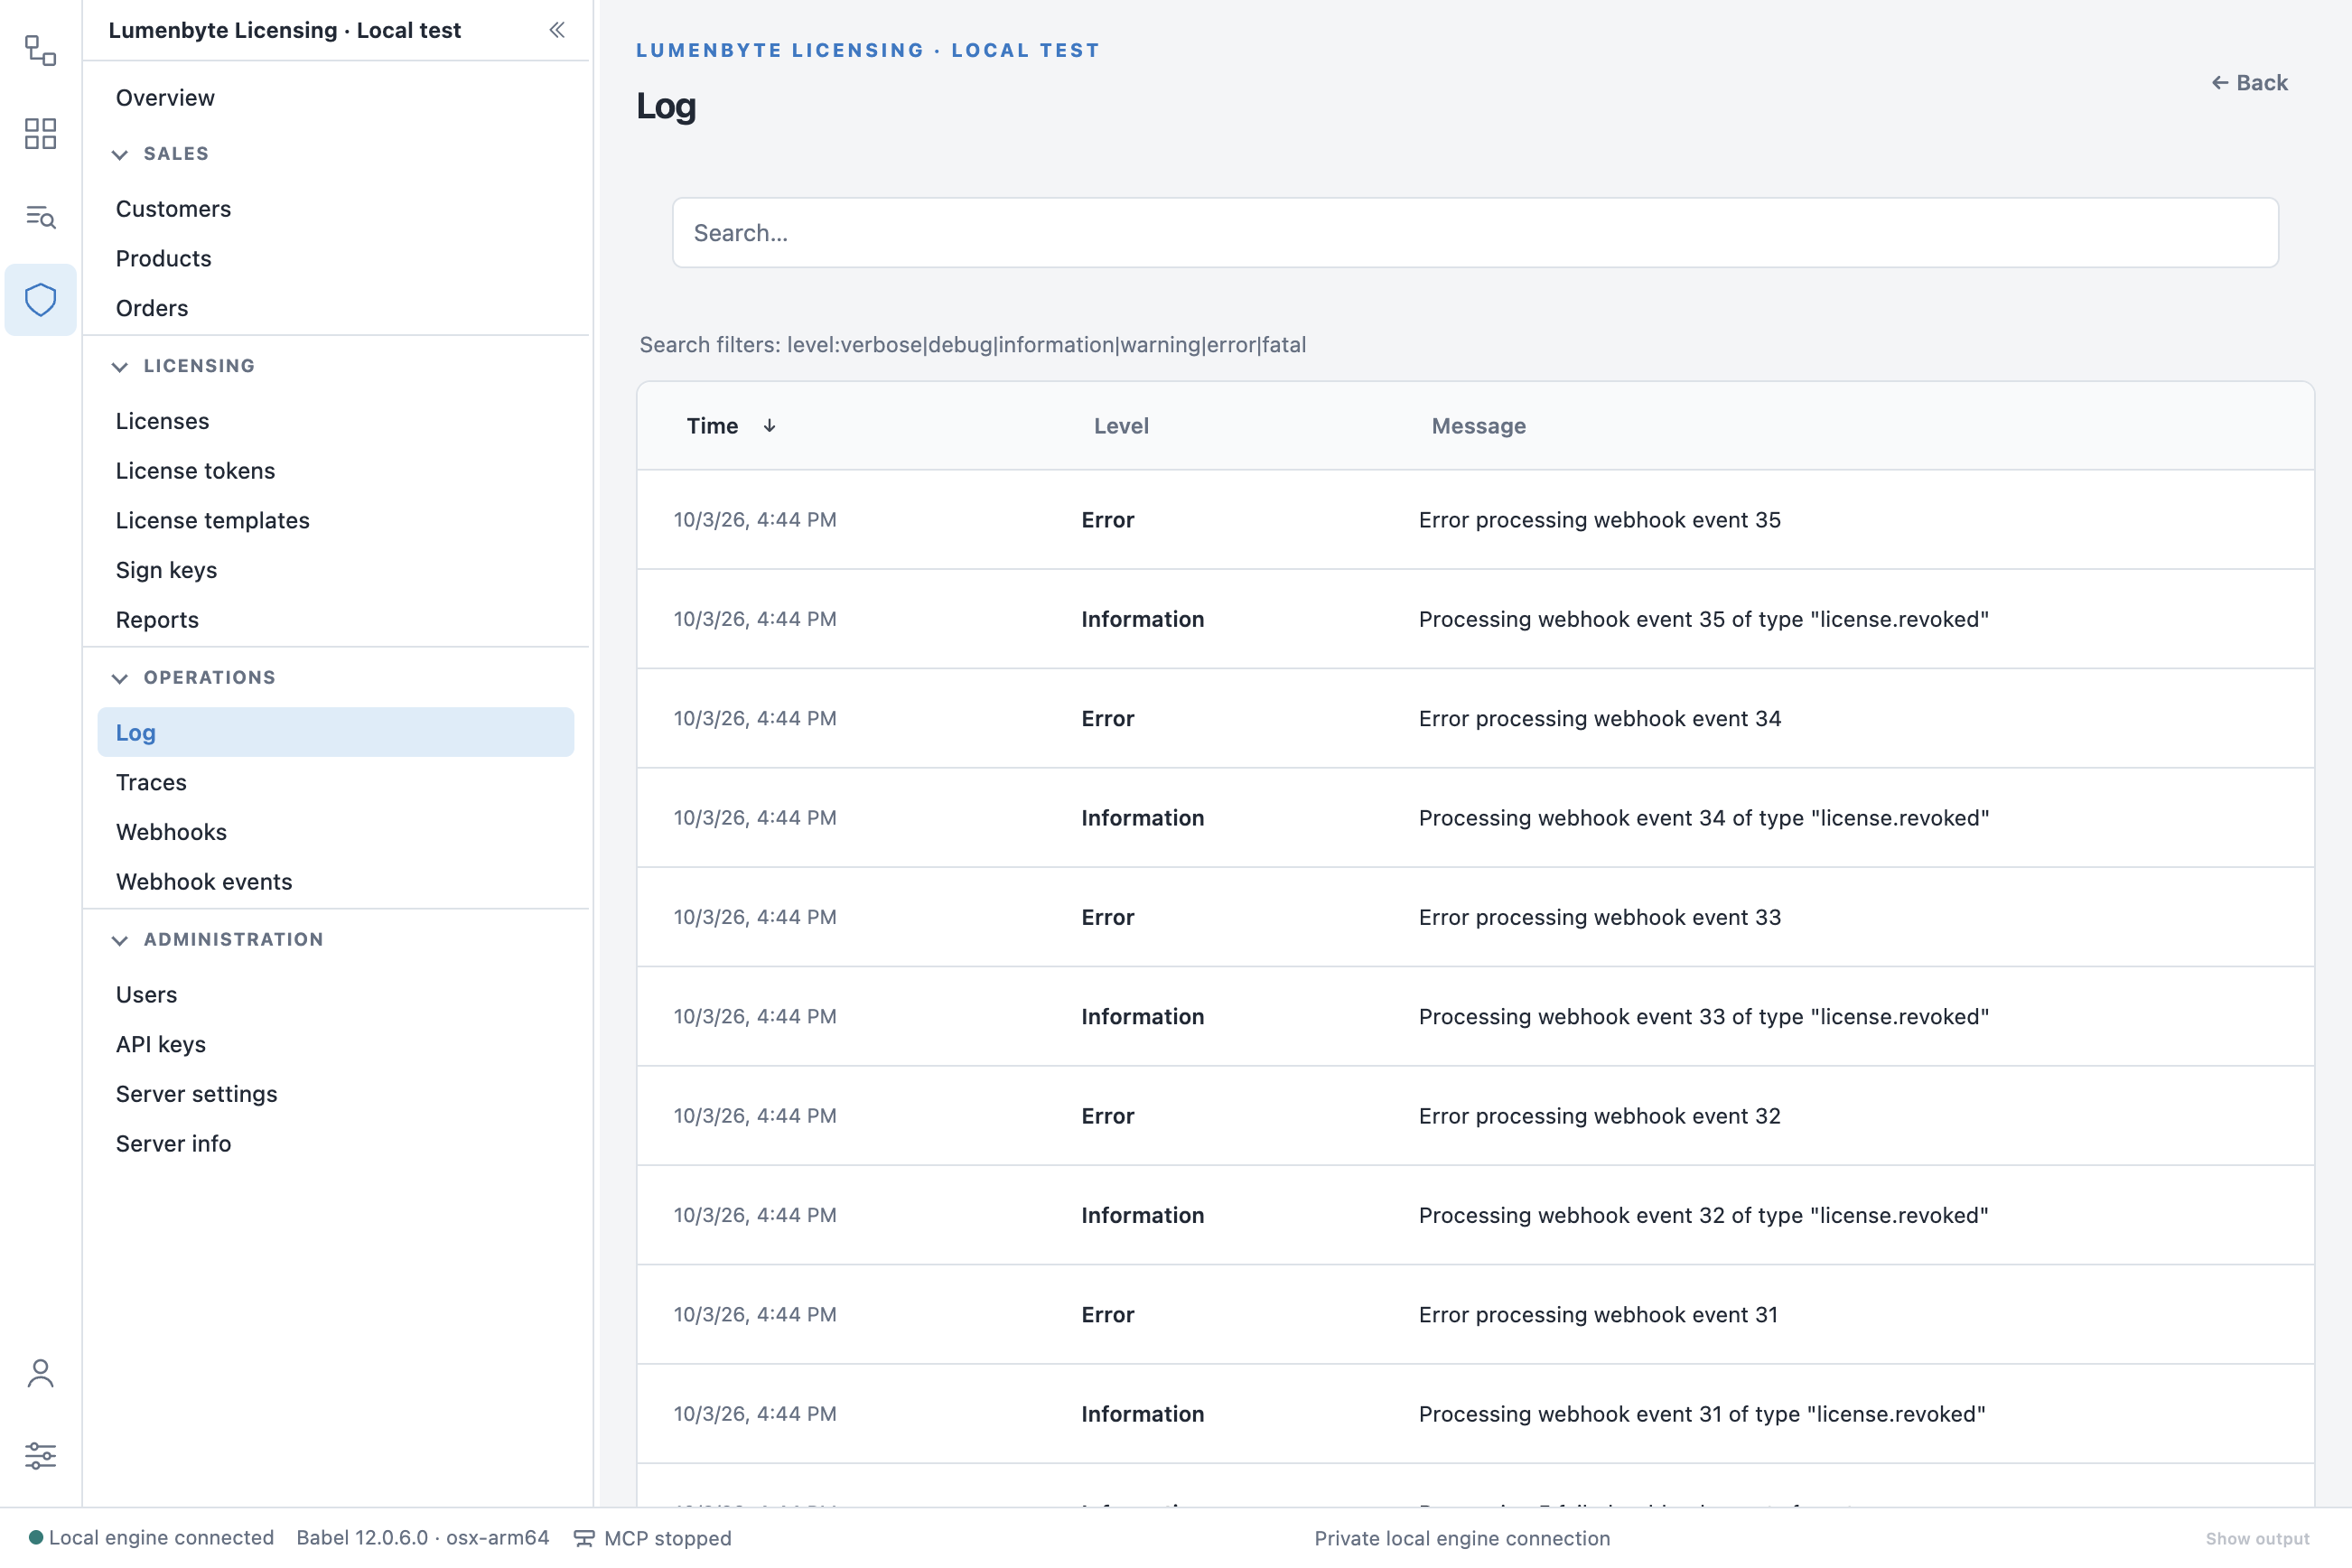The image size is (2352, 1568).
Task: Open the connections diagram icon in rail
Action: (40, 50)
